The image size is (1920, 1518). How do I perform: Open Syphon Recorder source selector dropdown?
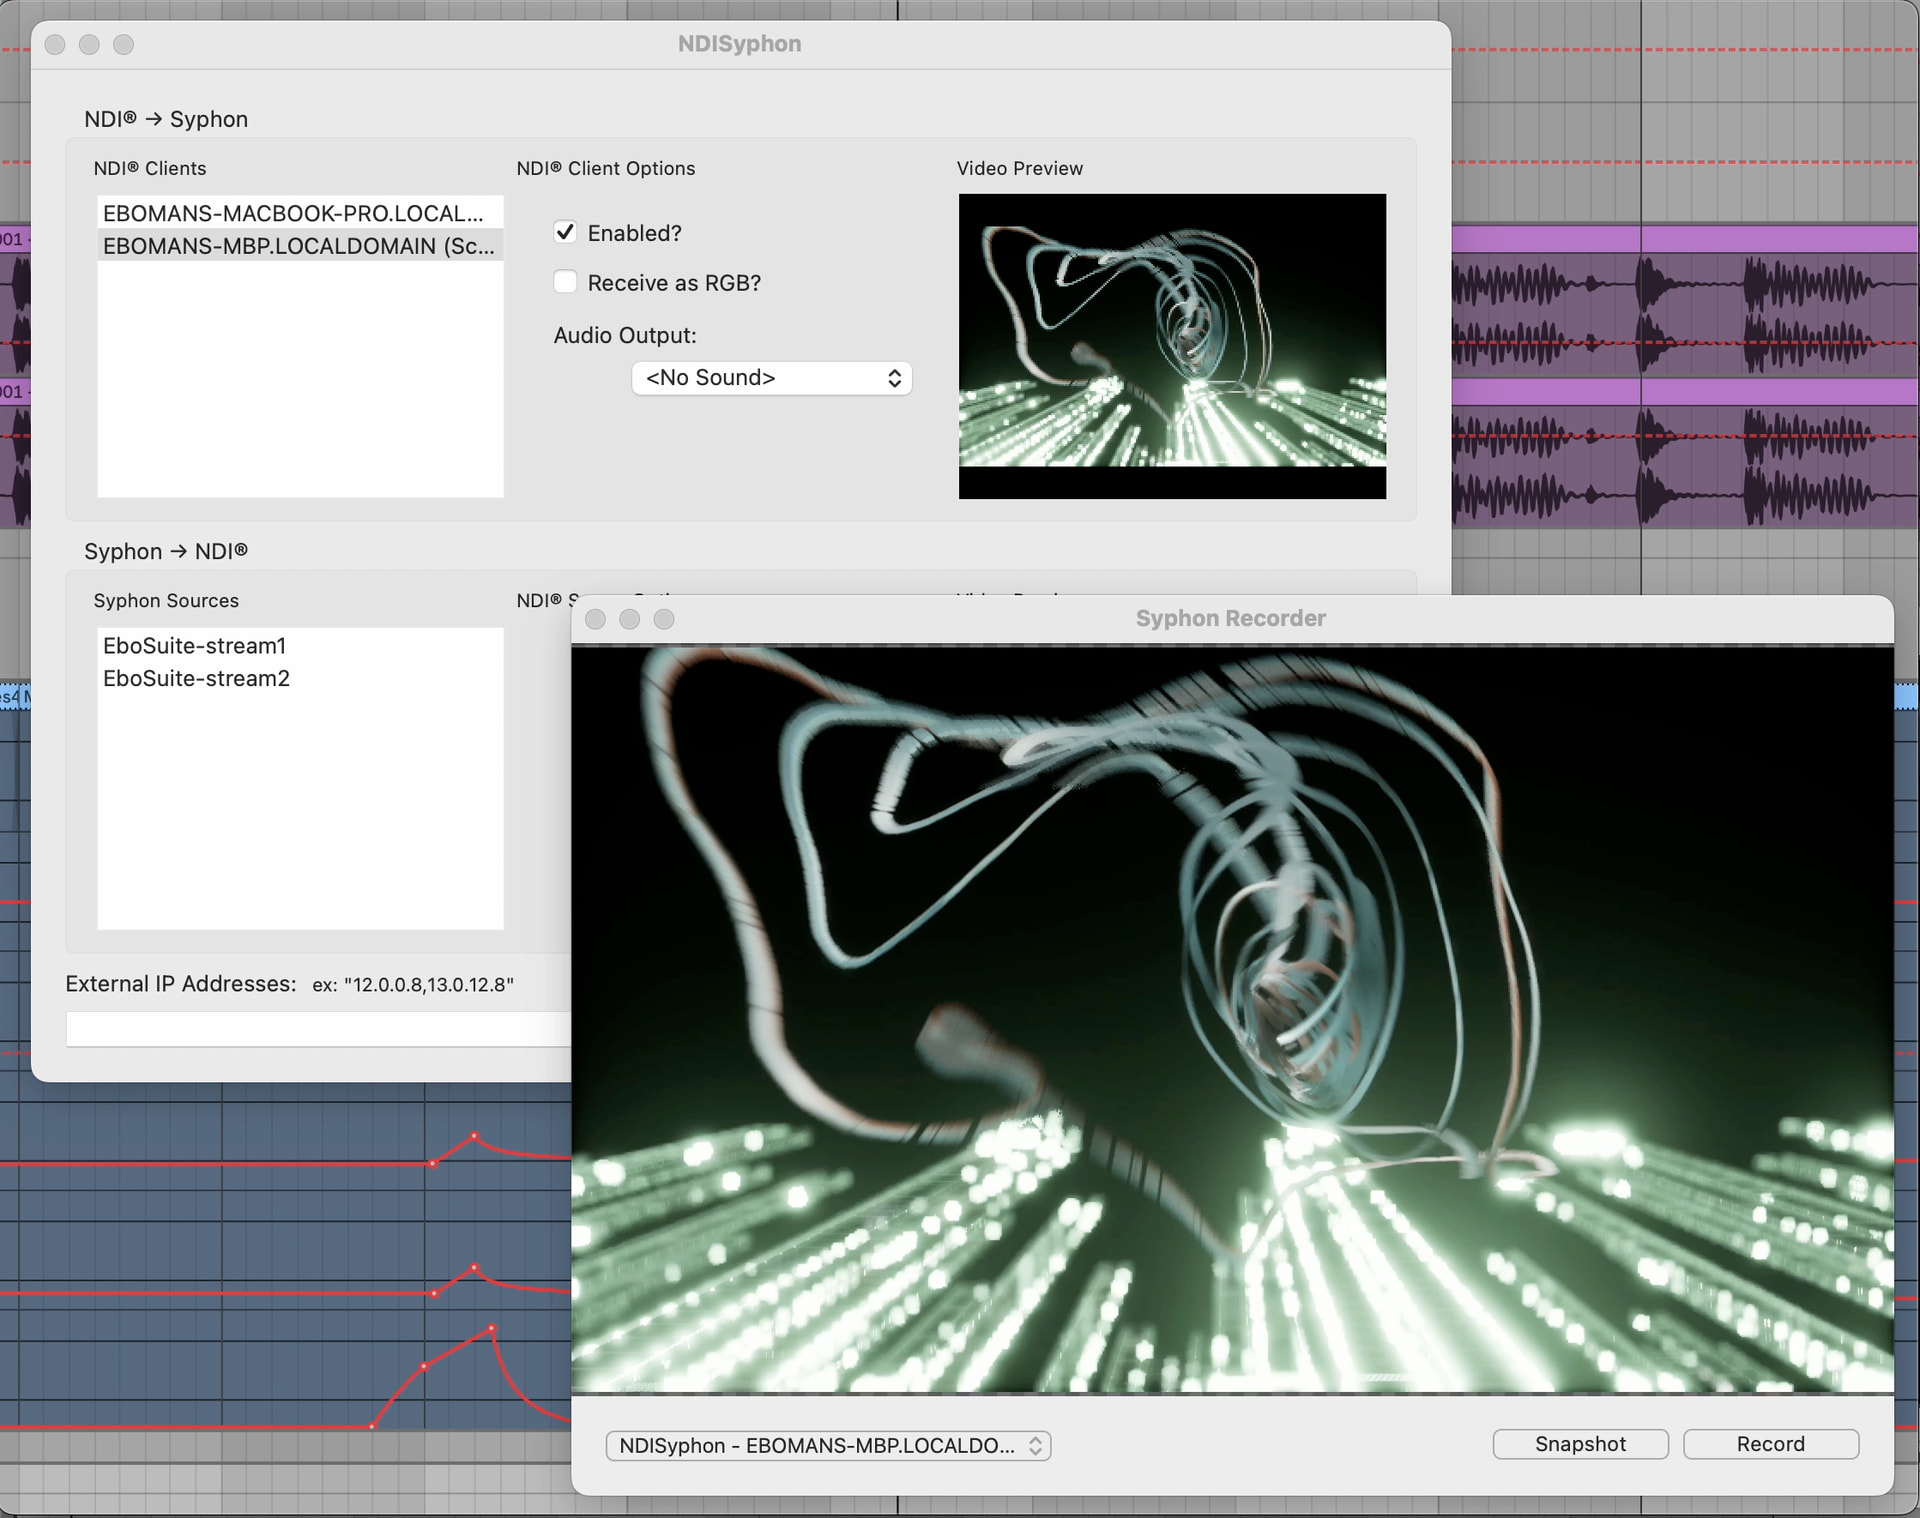[x=828, y=1445]
